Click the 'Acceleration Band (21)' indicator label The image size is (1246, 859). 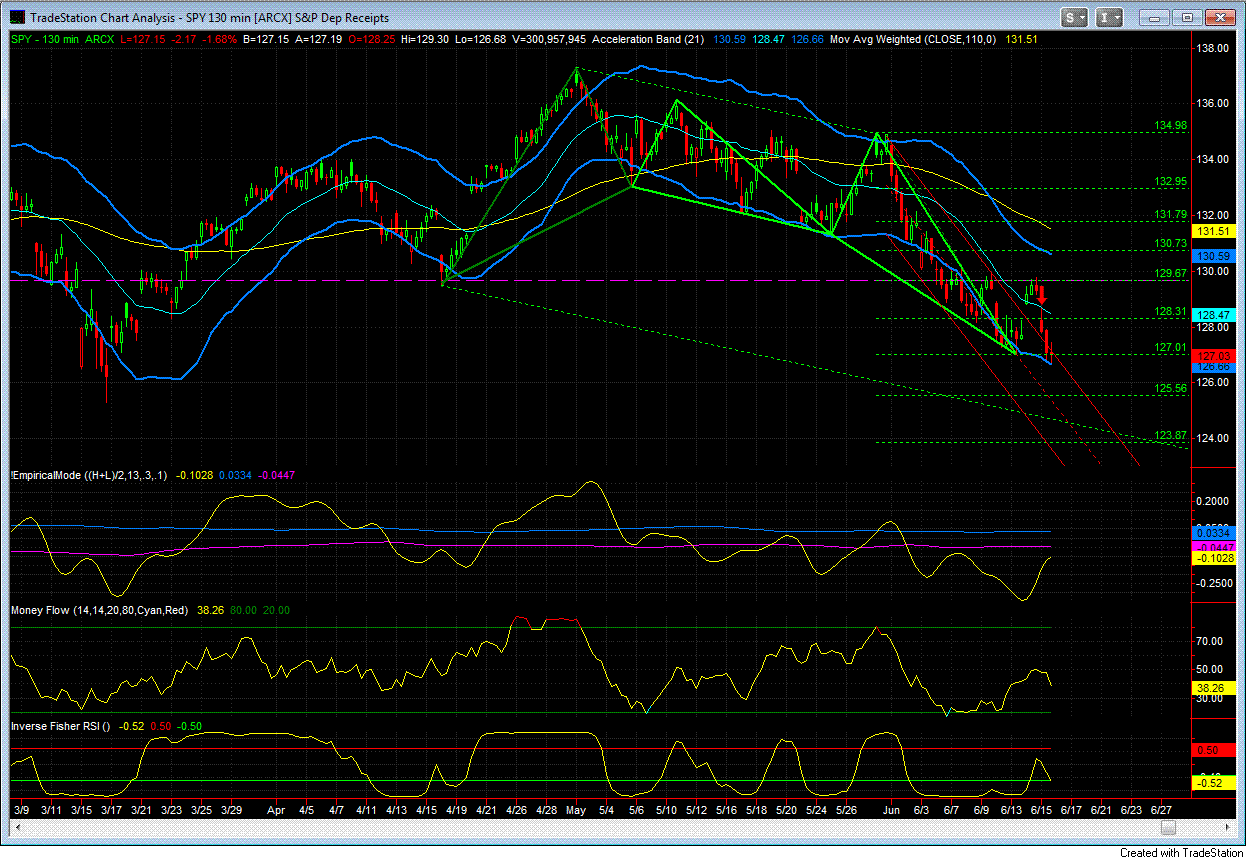(x=650, y=39)
